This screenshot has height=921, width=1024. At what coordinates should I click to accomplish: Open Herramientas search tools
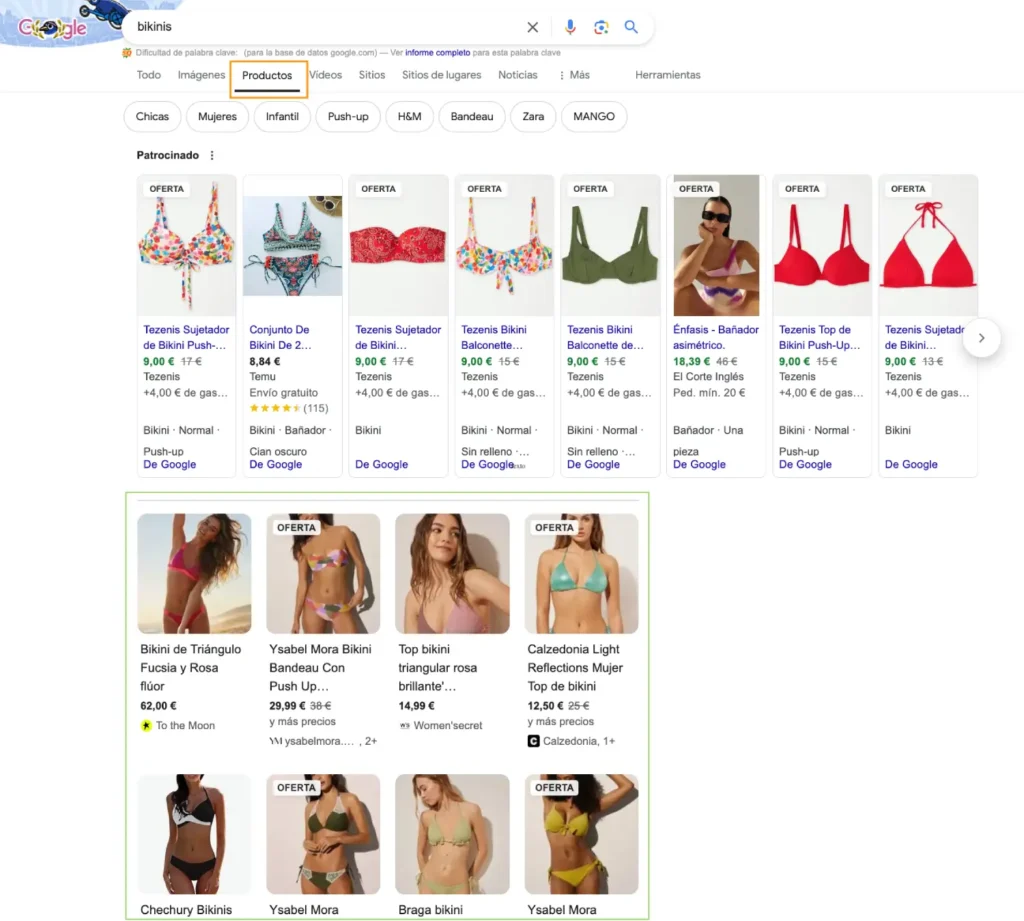[667, 75]
